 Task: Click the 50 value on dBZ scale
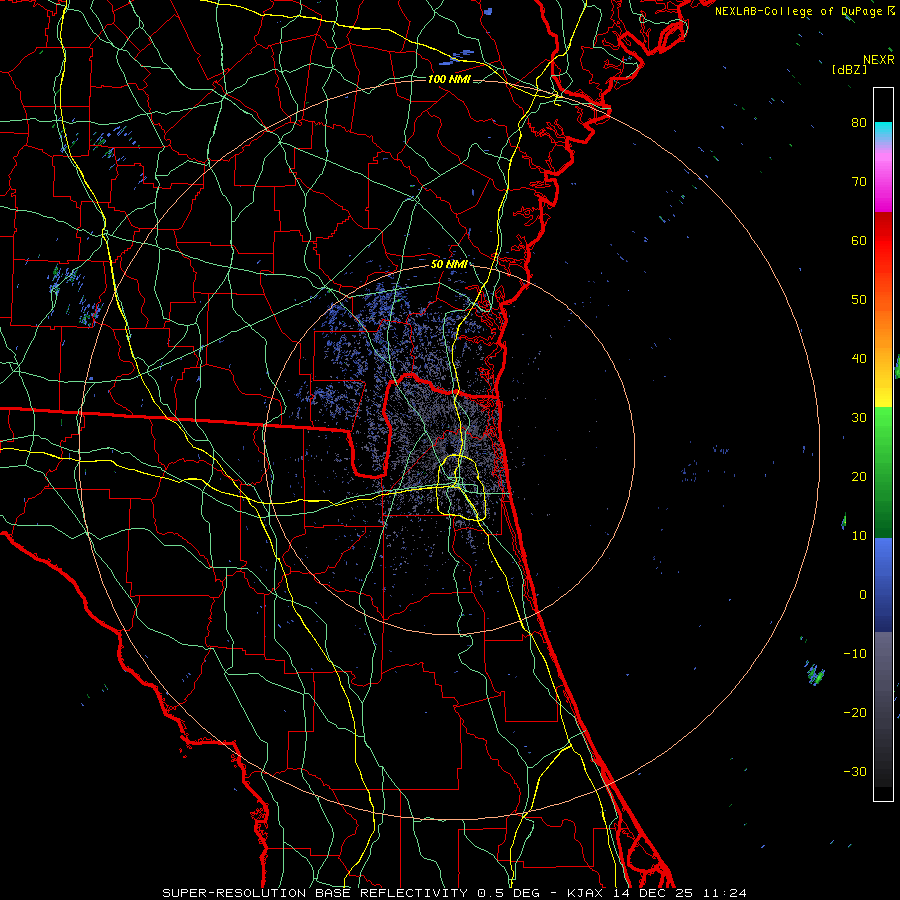click(859, 300)
